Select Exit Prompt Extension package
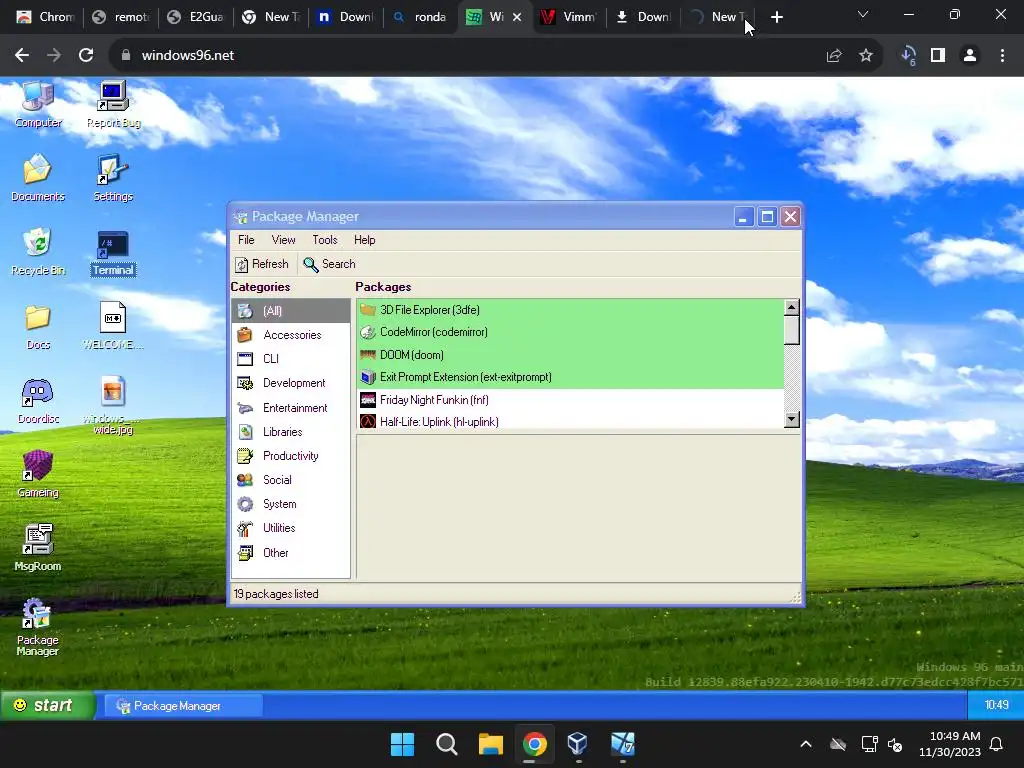 [x=570, y=377]
